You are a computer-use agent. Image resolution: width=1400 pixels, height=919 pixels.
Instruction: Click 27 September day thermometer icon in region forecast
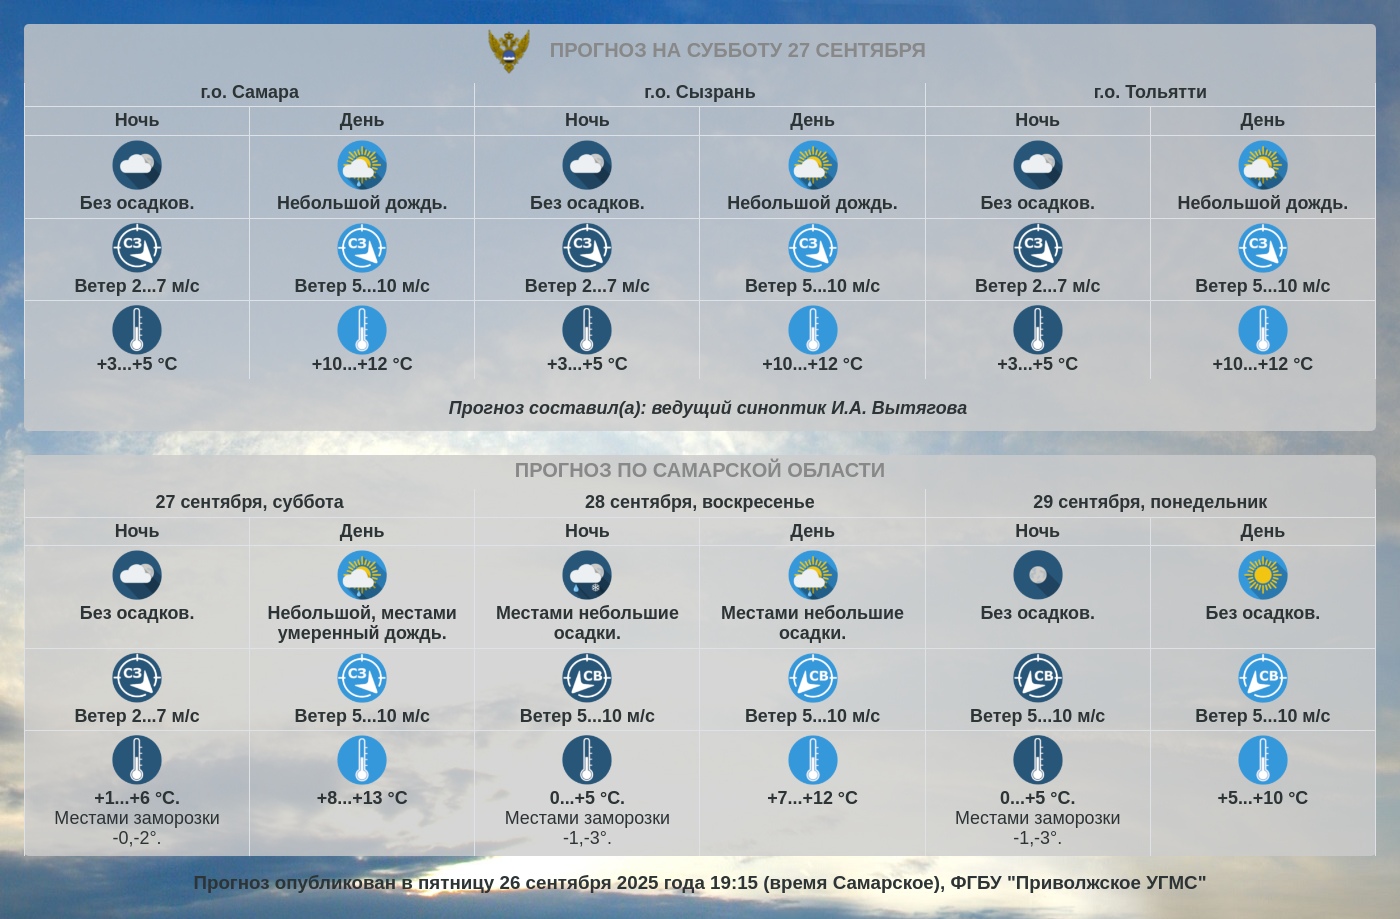362,760
